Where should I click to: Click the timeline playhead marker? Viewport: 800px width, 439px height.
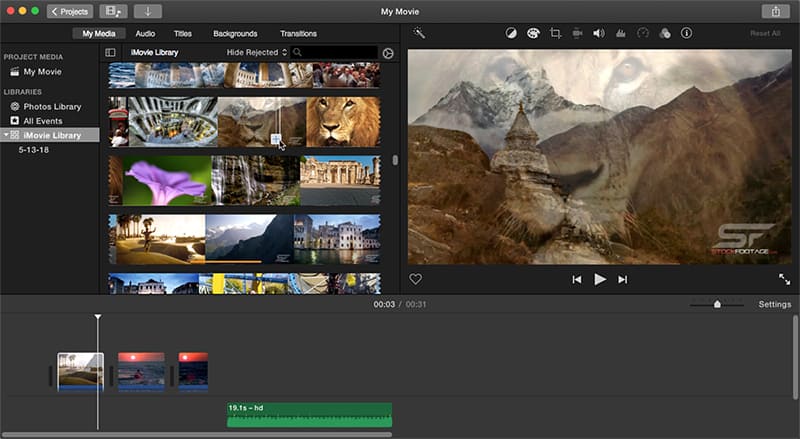(97, 317)
